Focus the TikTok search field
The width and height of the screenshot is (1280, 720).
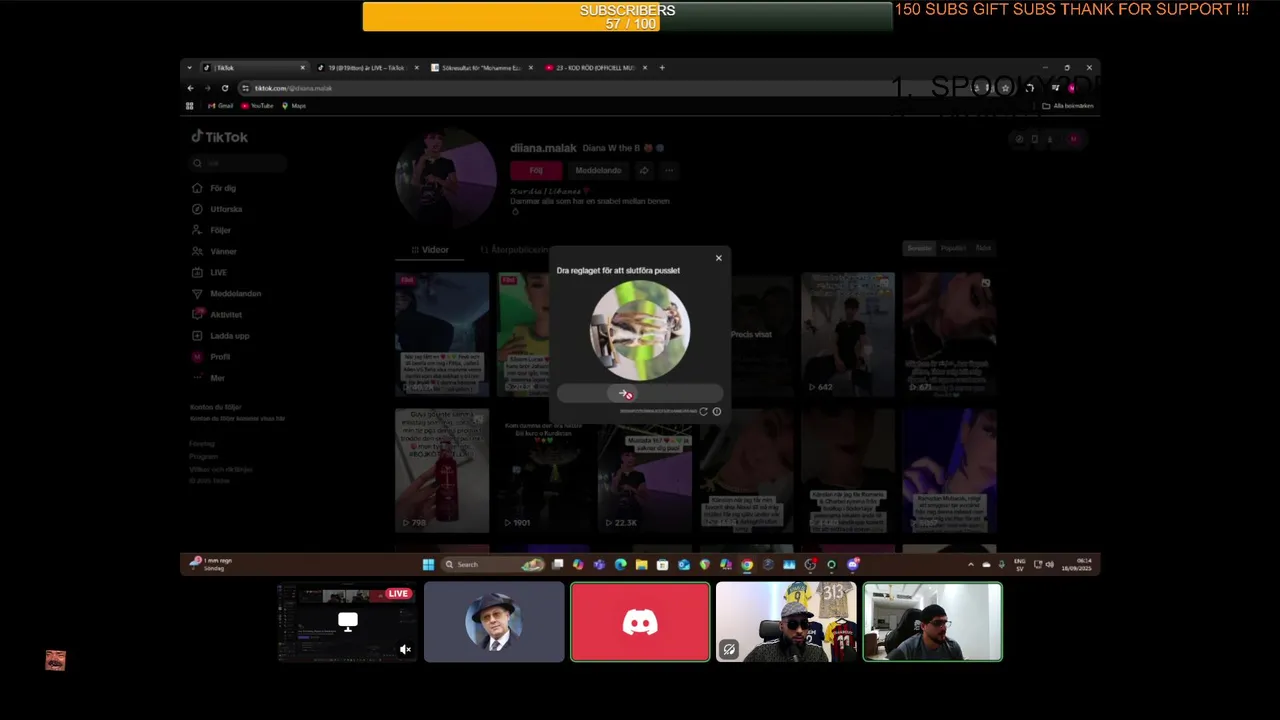[239, 163]
